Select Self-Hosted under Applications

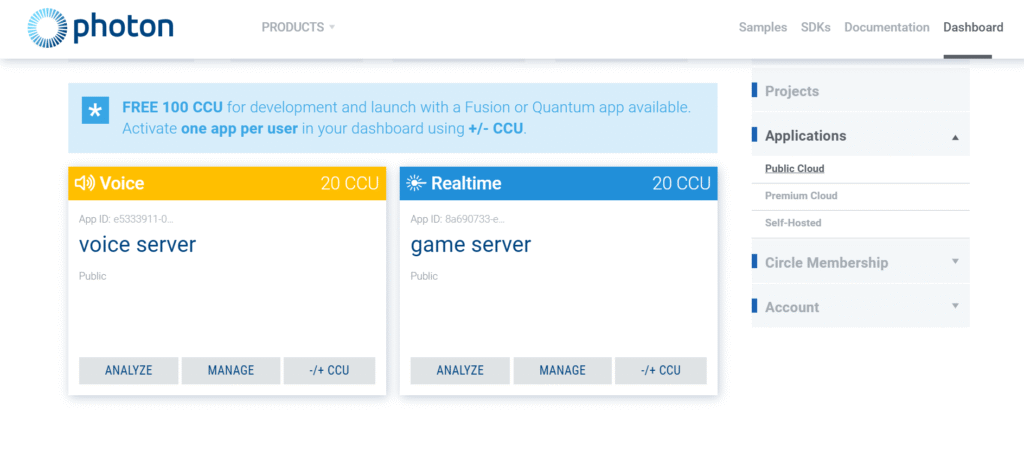click(792, 223)
